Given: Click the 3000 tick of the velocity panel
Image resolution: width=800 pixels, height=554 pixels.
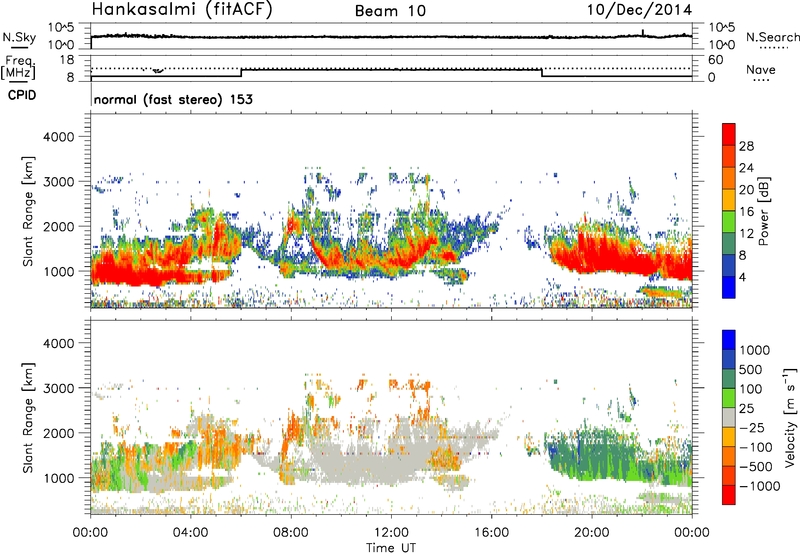Looking at the screenshot, I should pyautogui.click(x=58, y=388).
